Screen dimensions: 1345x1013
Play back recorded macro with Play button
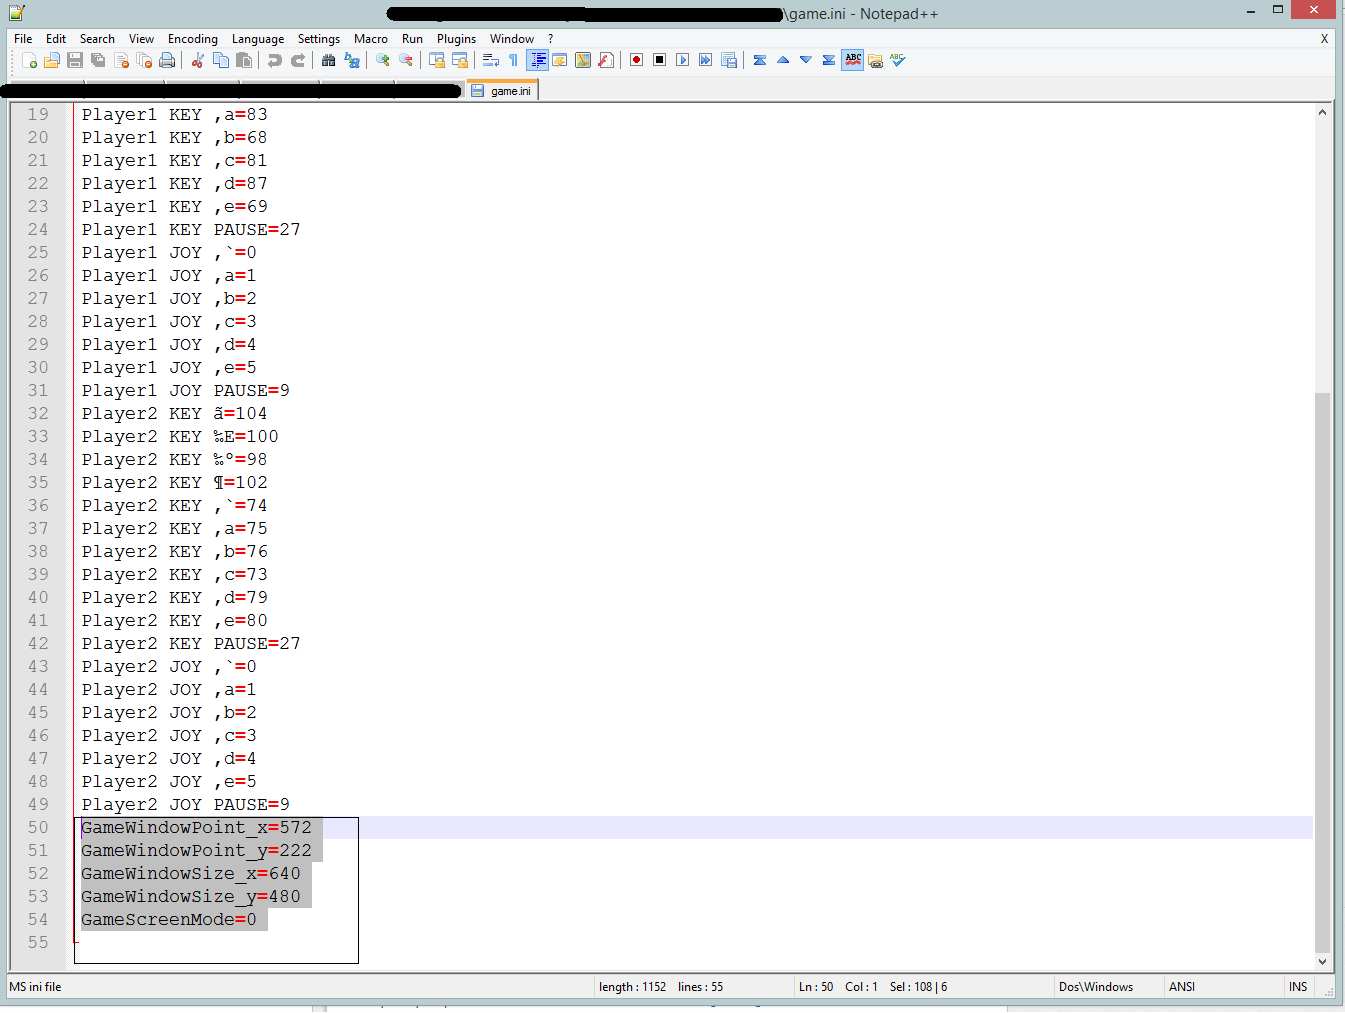click(x=683, y=61)
